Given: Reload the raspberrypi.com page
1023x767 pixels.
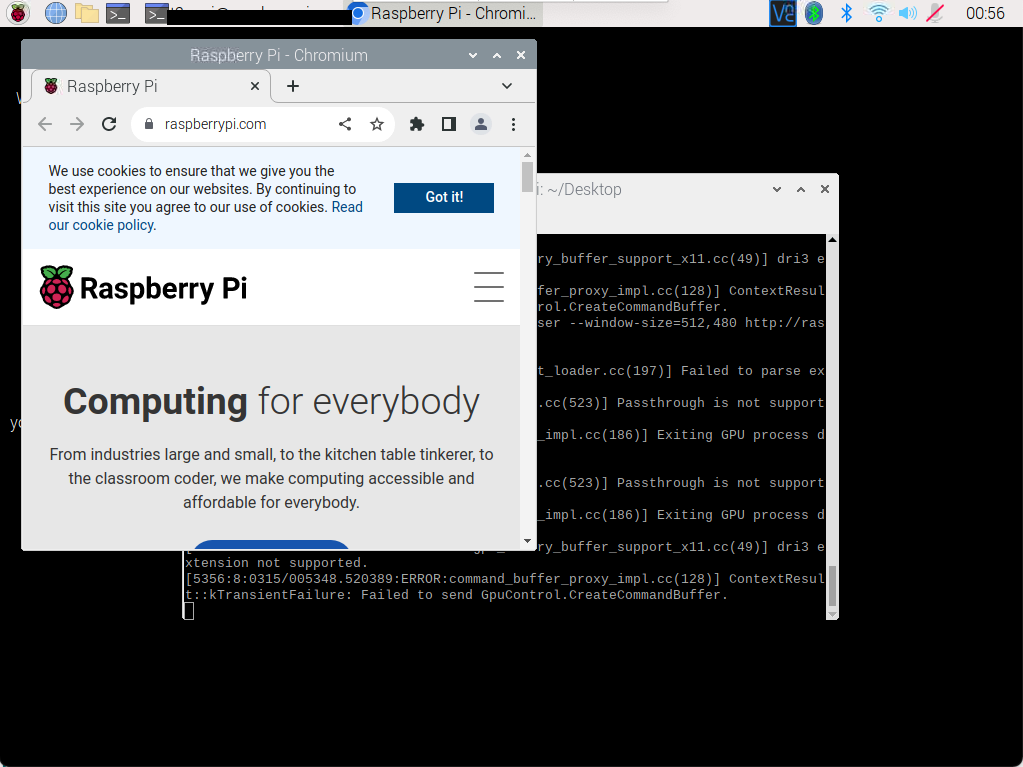Looking at the screenshot, I should (x=109, y=124).
